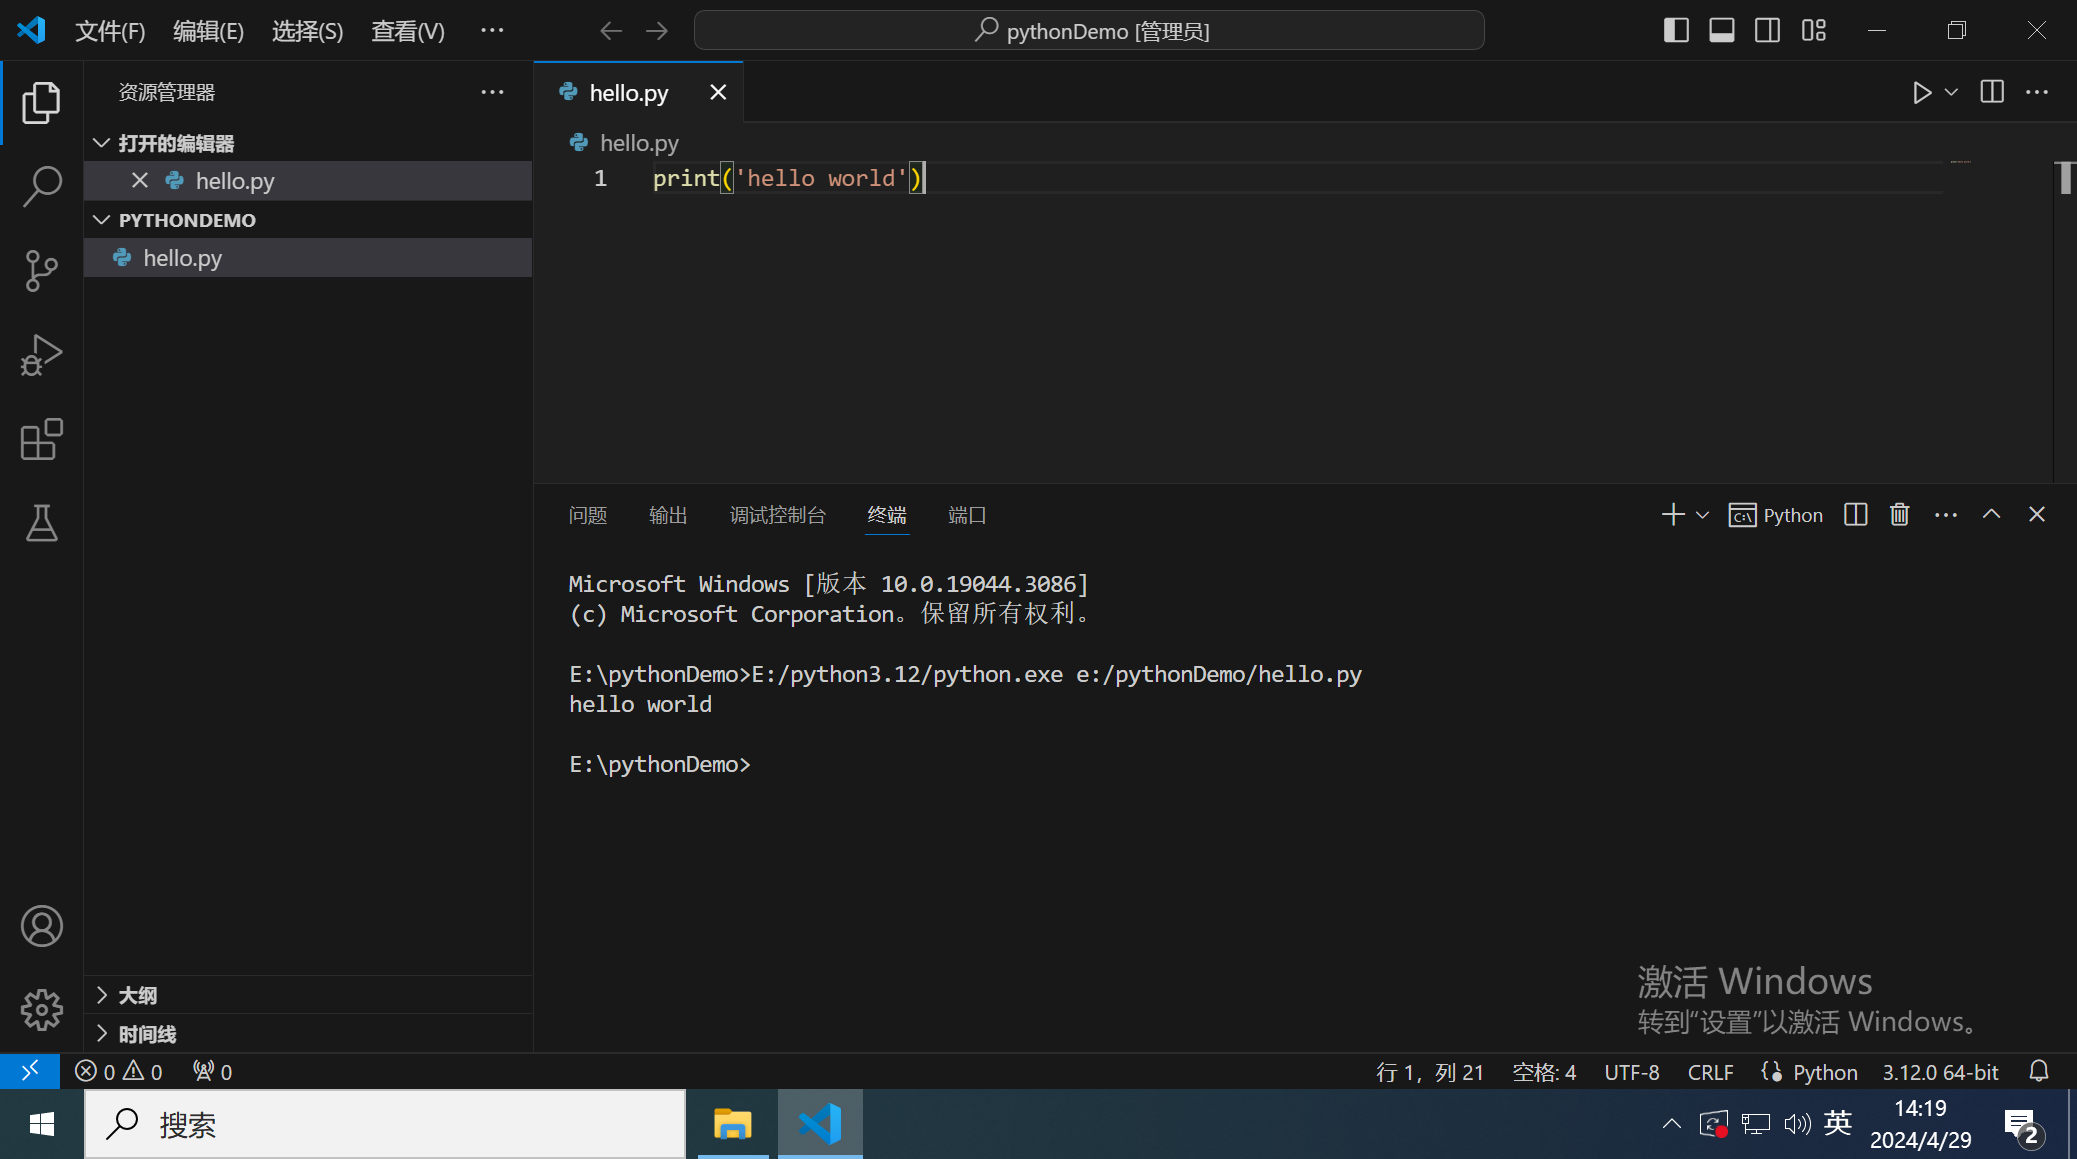2077x1159 pixels.
Task: Expand the 大纲 outline section
Action: click(x=137, y=995)
